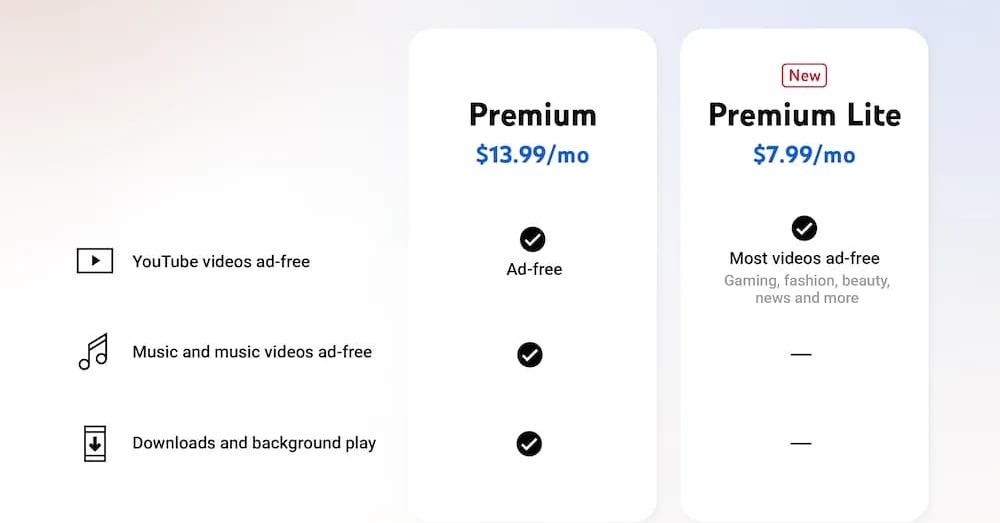The image size is (1000, 523).
Task: Click the red New badge
Action: pos(804,75)
